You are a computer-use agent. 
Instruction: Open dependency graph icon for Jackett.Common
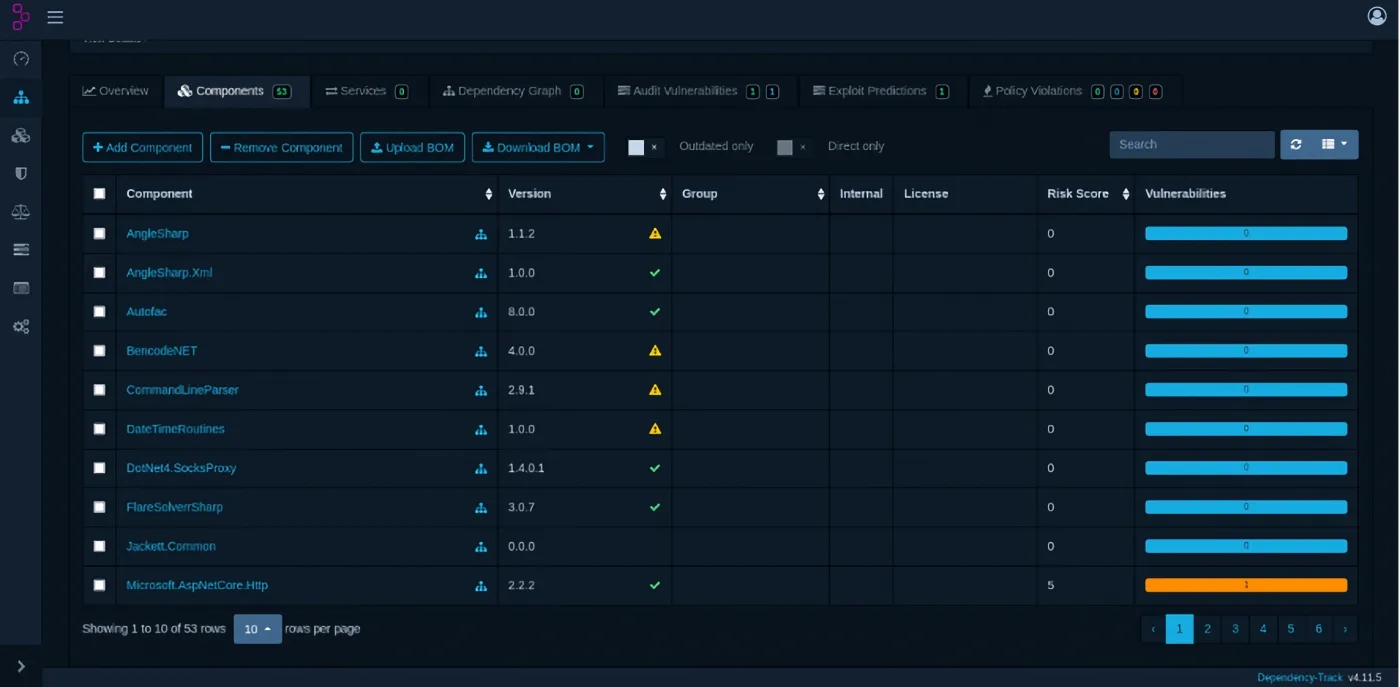pos(481,546)
